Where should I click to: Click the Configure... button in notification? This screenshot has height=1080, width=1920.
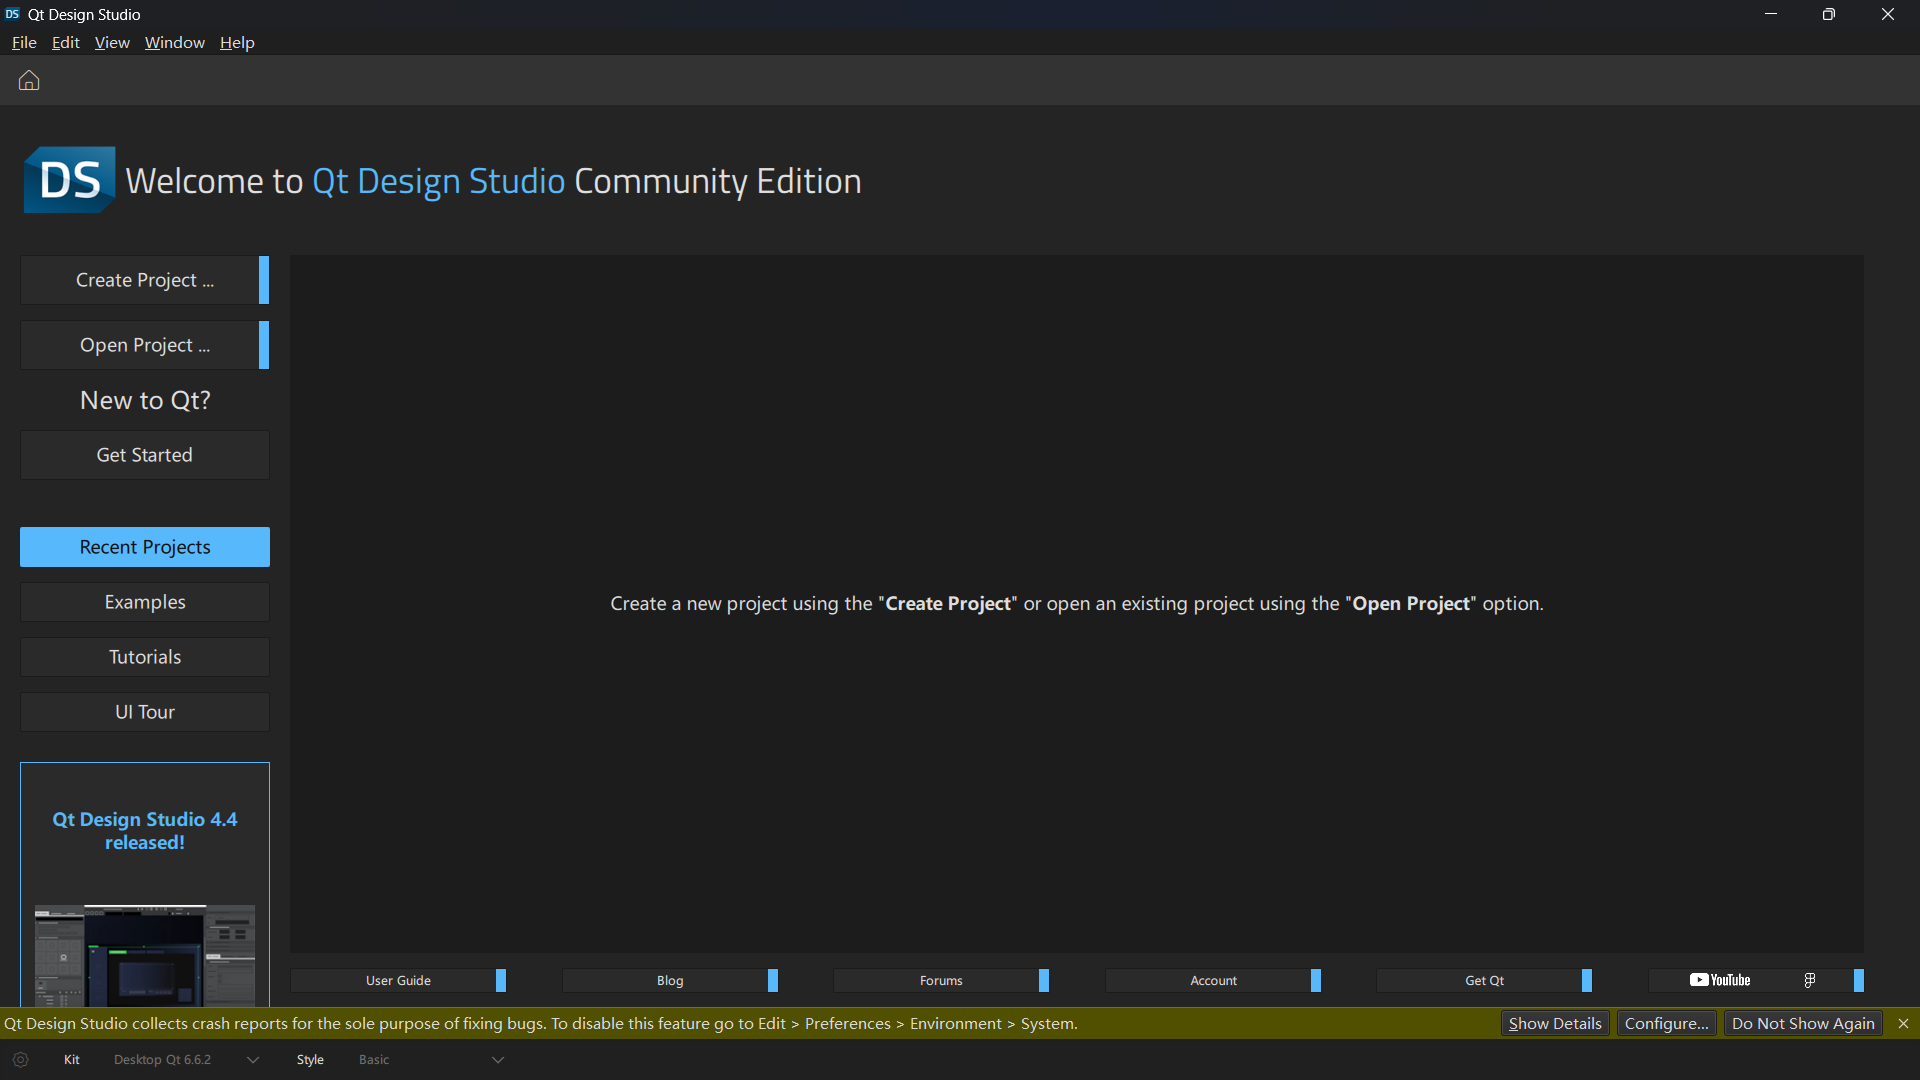1666,1023
